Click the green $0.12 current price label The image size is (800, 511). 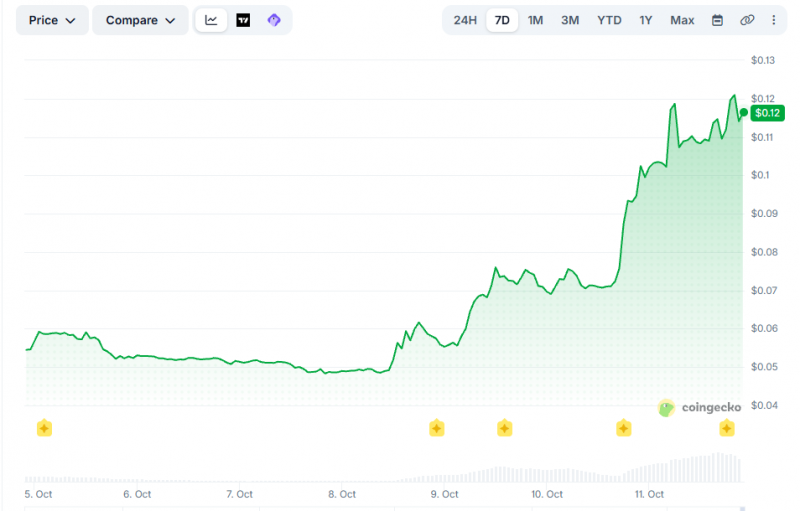tap(767, 113)
